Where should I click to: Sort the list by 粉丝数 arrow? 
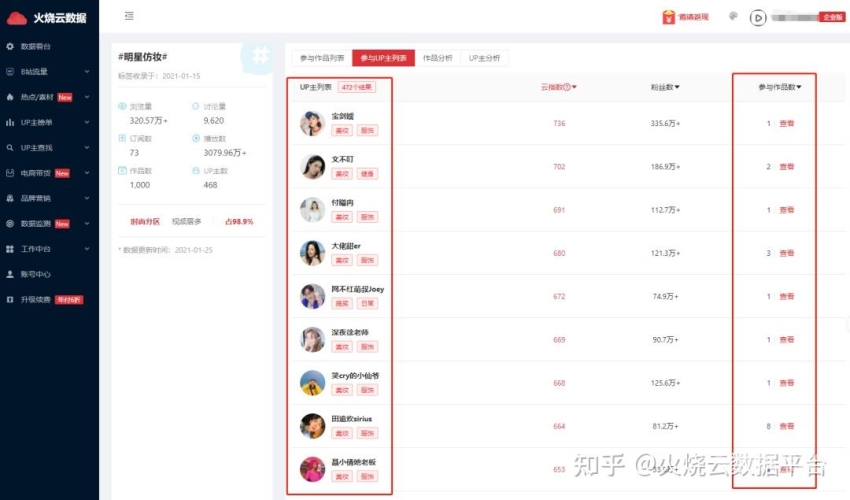coord(677,87)
